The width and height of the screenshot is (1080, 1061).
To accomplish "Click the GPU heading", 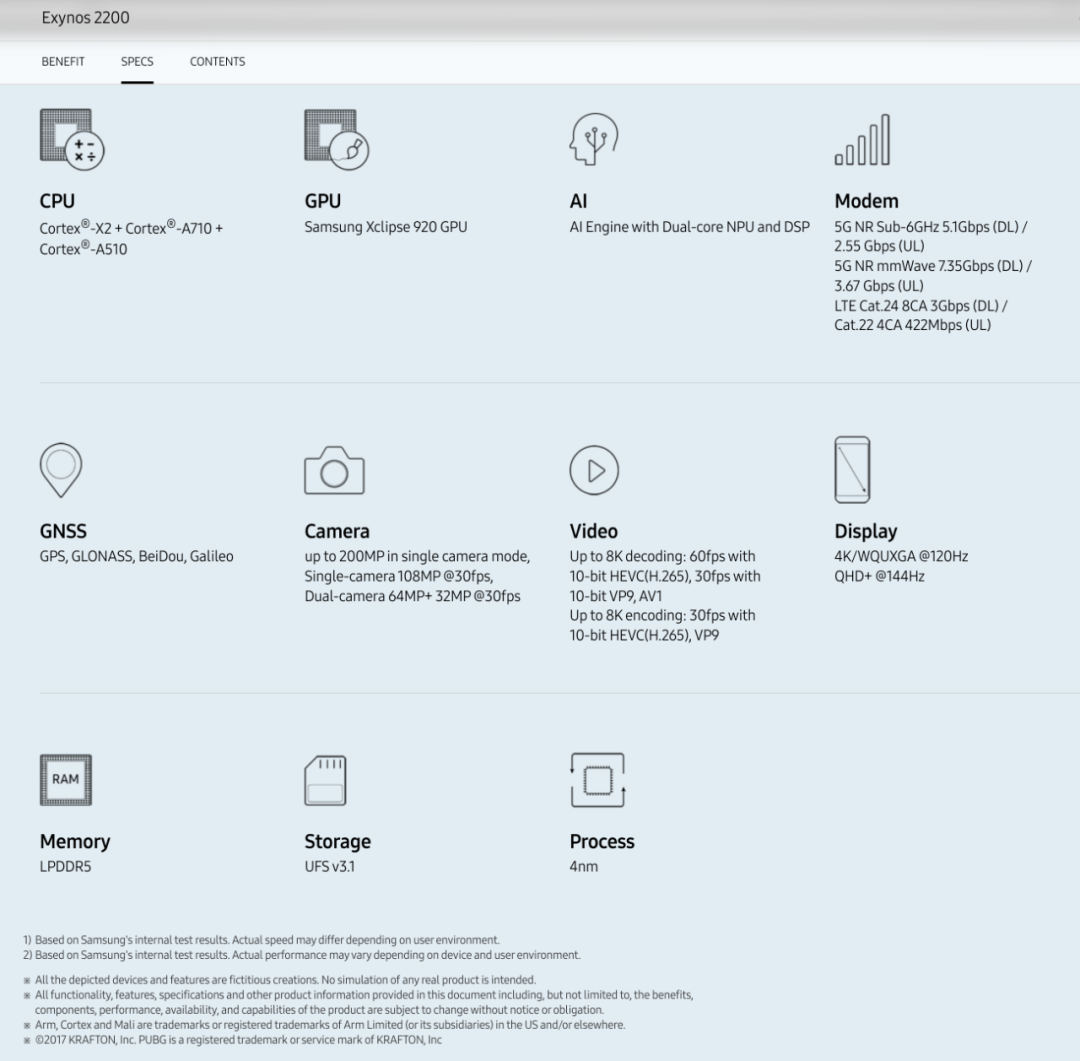I will coord(322,201).
